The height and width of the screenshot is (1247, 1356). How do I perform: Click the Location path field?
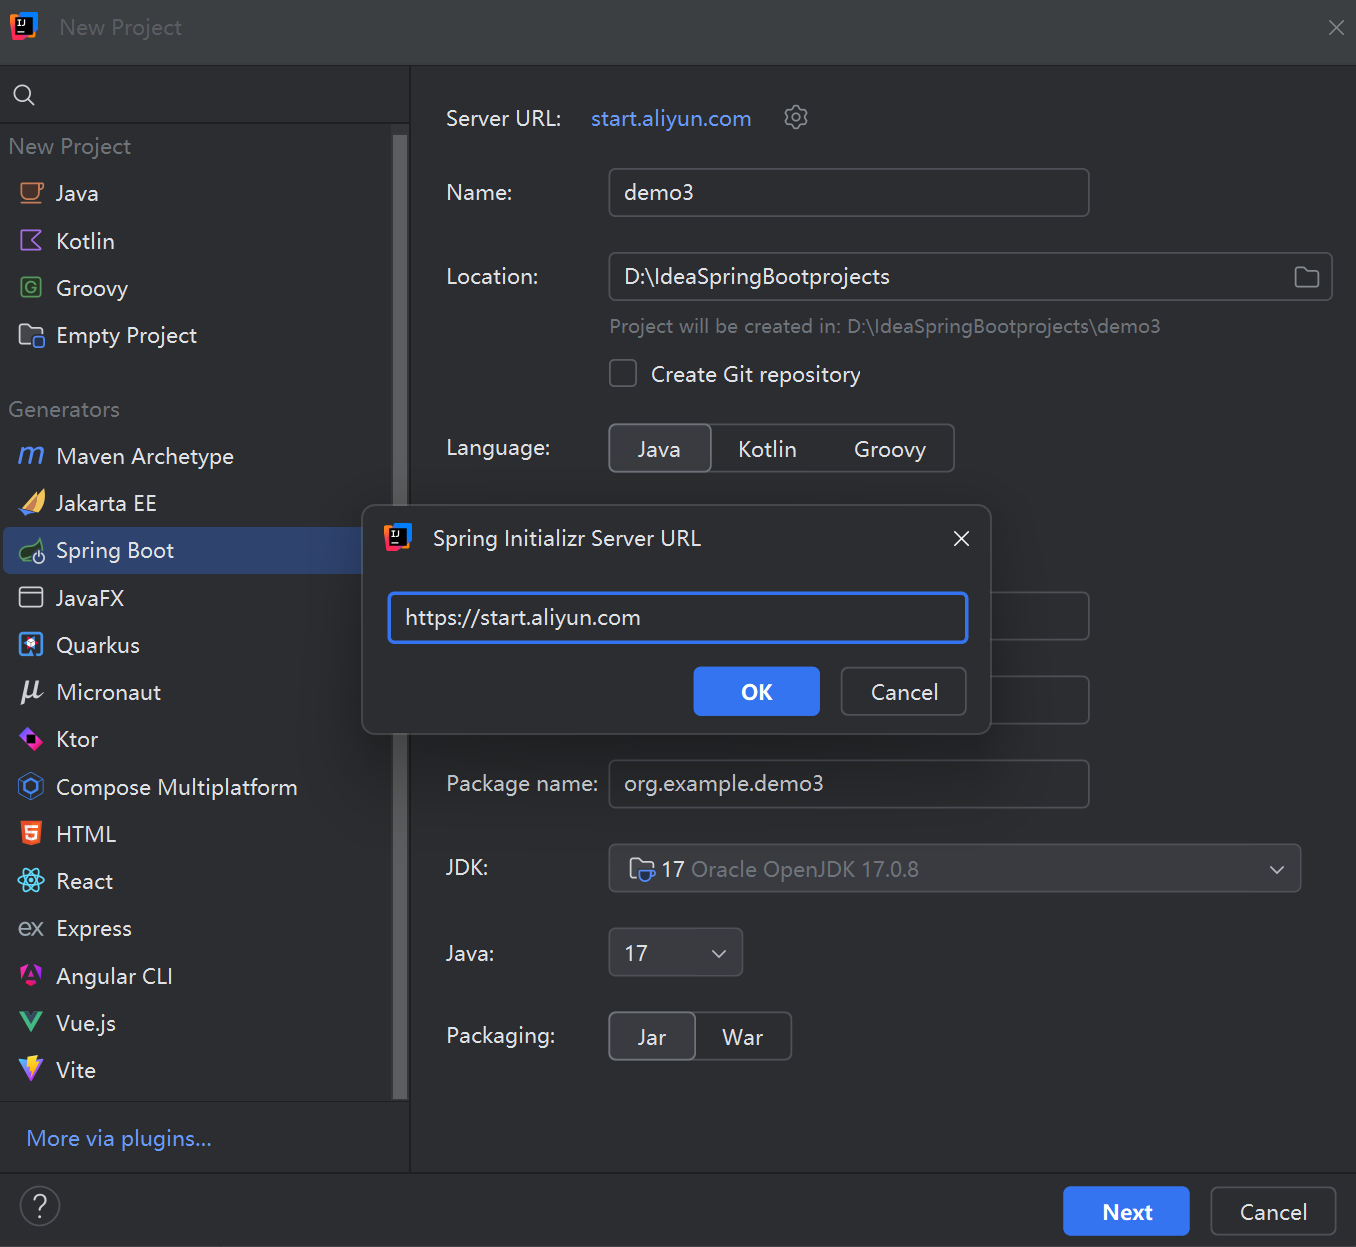point(970,277)
